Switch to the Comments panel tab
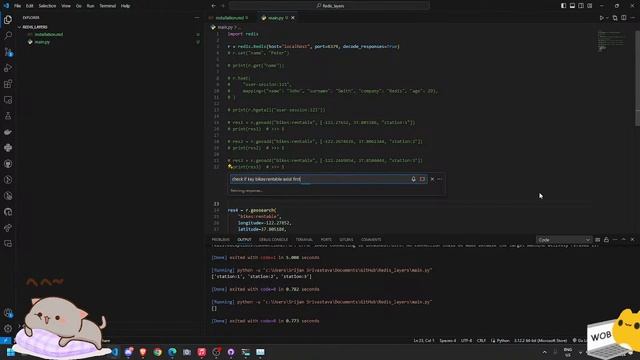 tap(371, 240)
